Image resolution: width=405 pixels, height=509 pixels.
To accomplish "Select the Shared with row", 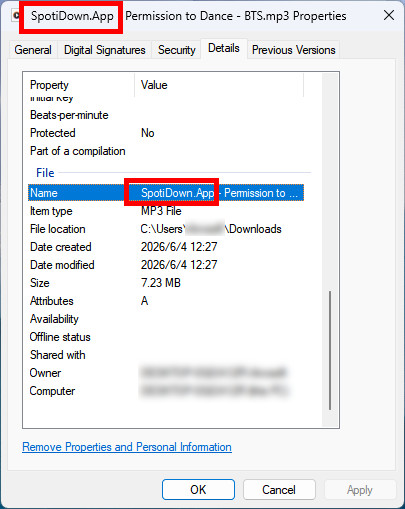I will coord(166,355).
